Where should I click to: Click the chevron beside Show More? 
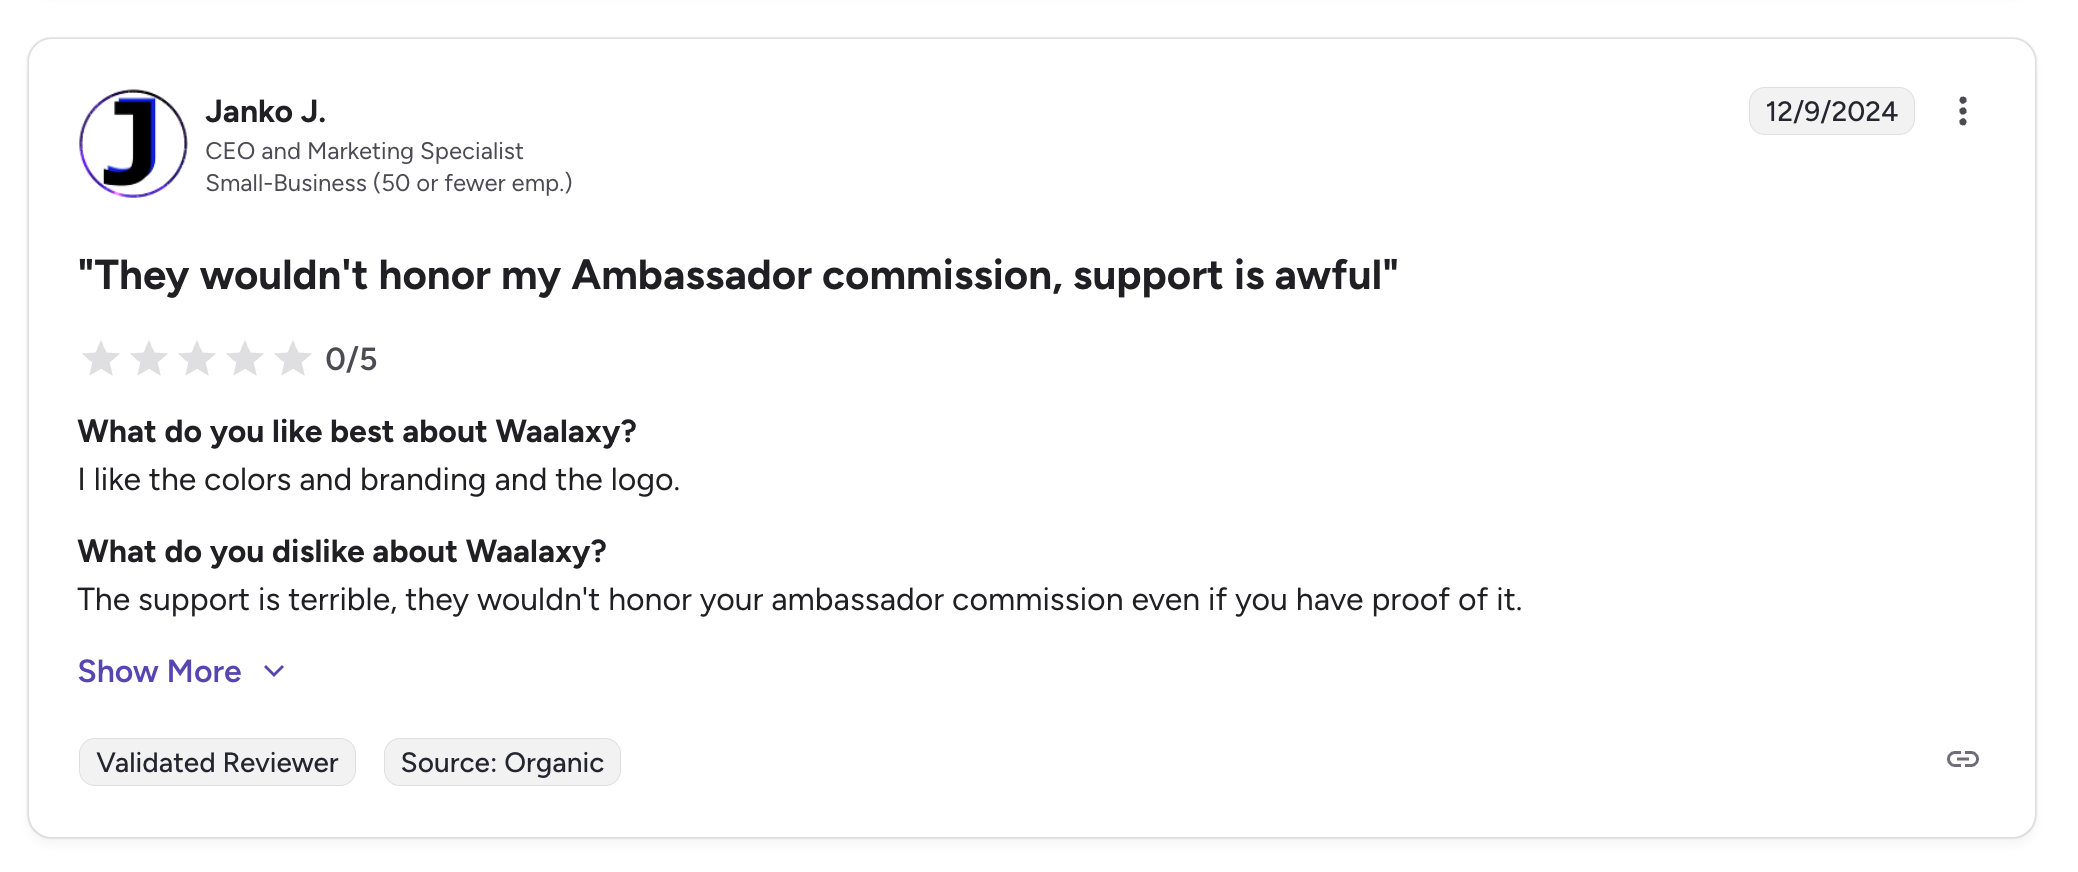274,671
